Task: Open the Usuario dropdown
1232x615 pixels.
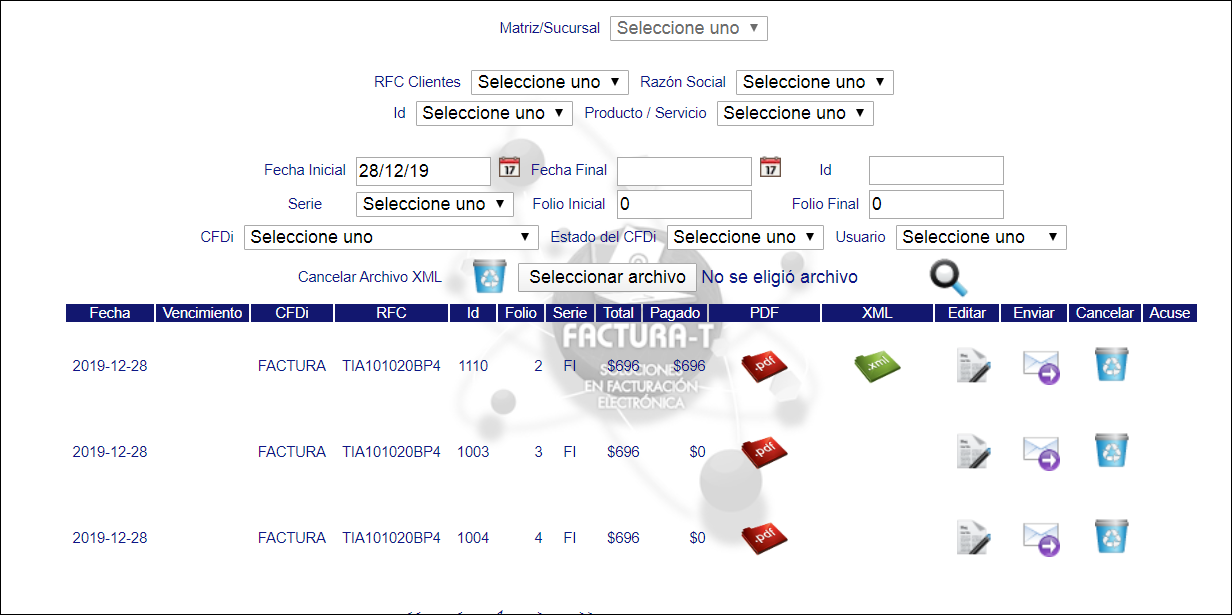Action: tap(980, 237)
